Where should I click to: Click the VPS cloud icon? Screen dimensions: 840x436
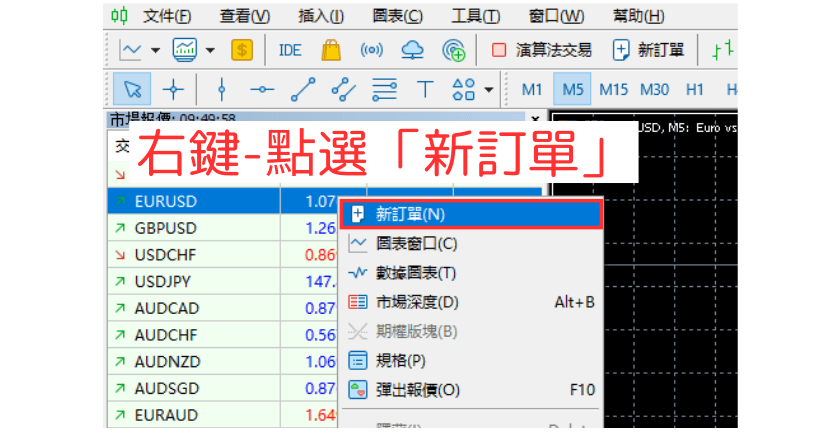coord(412,50)
